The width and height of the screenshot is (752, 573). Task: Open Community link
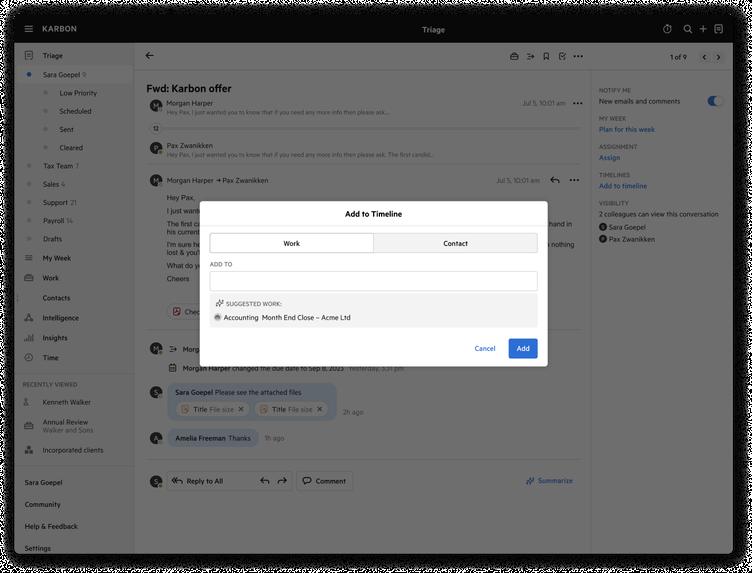pos(43,504)
